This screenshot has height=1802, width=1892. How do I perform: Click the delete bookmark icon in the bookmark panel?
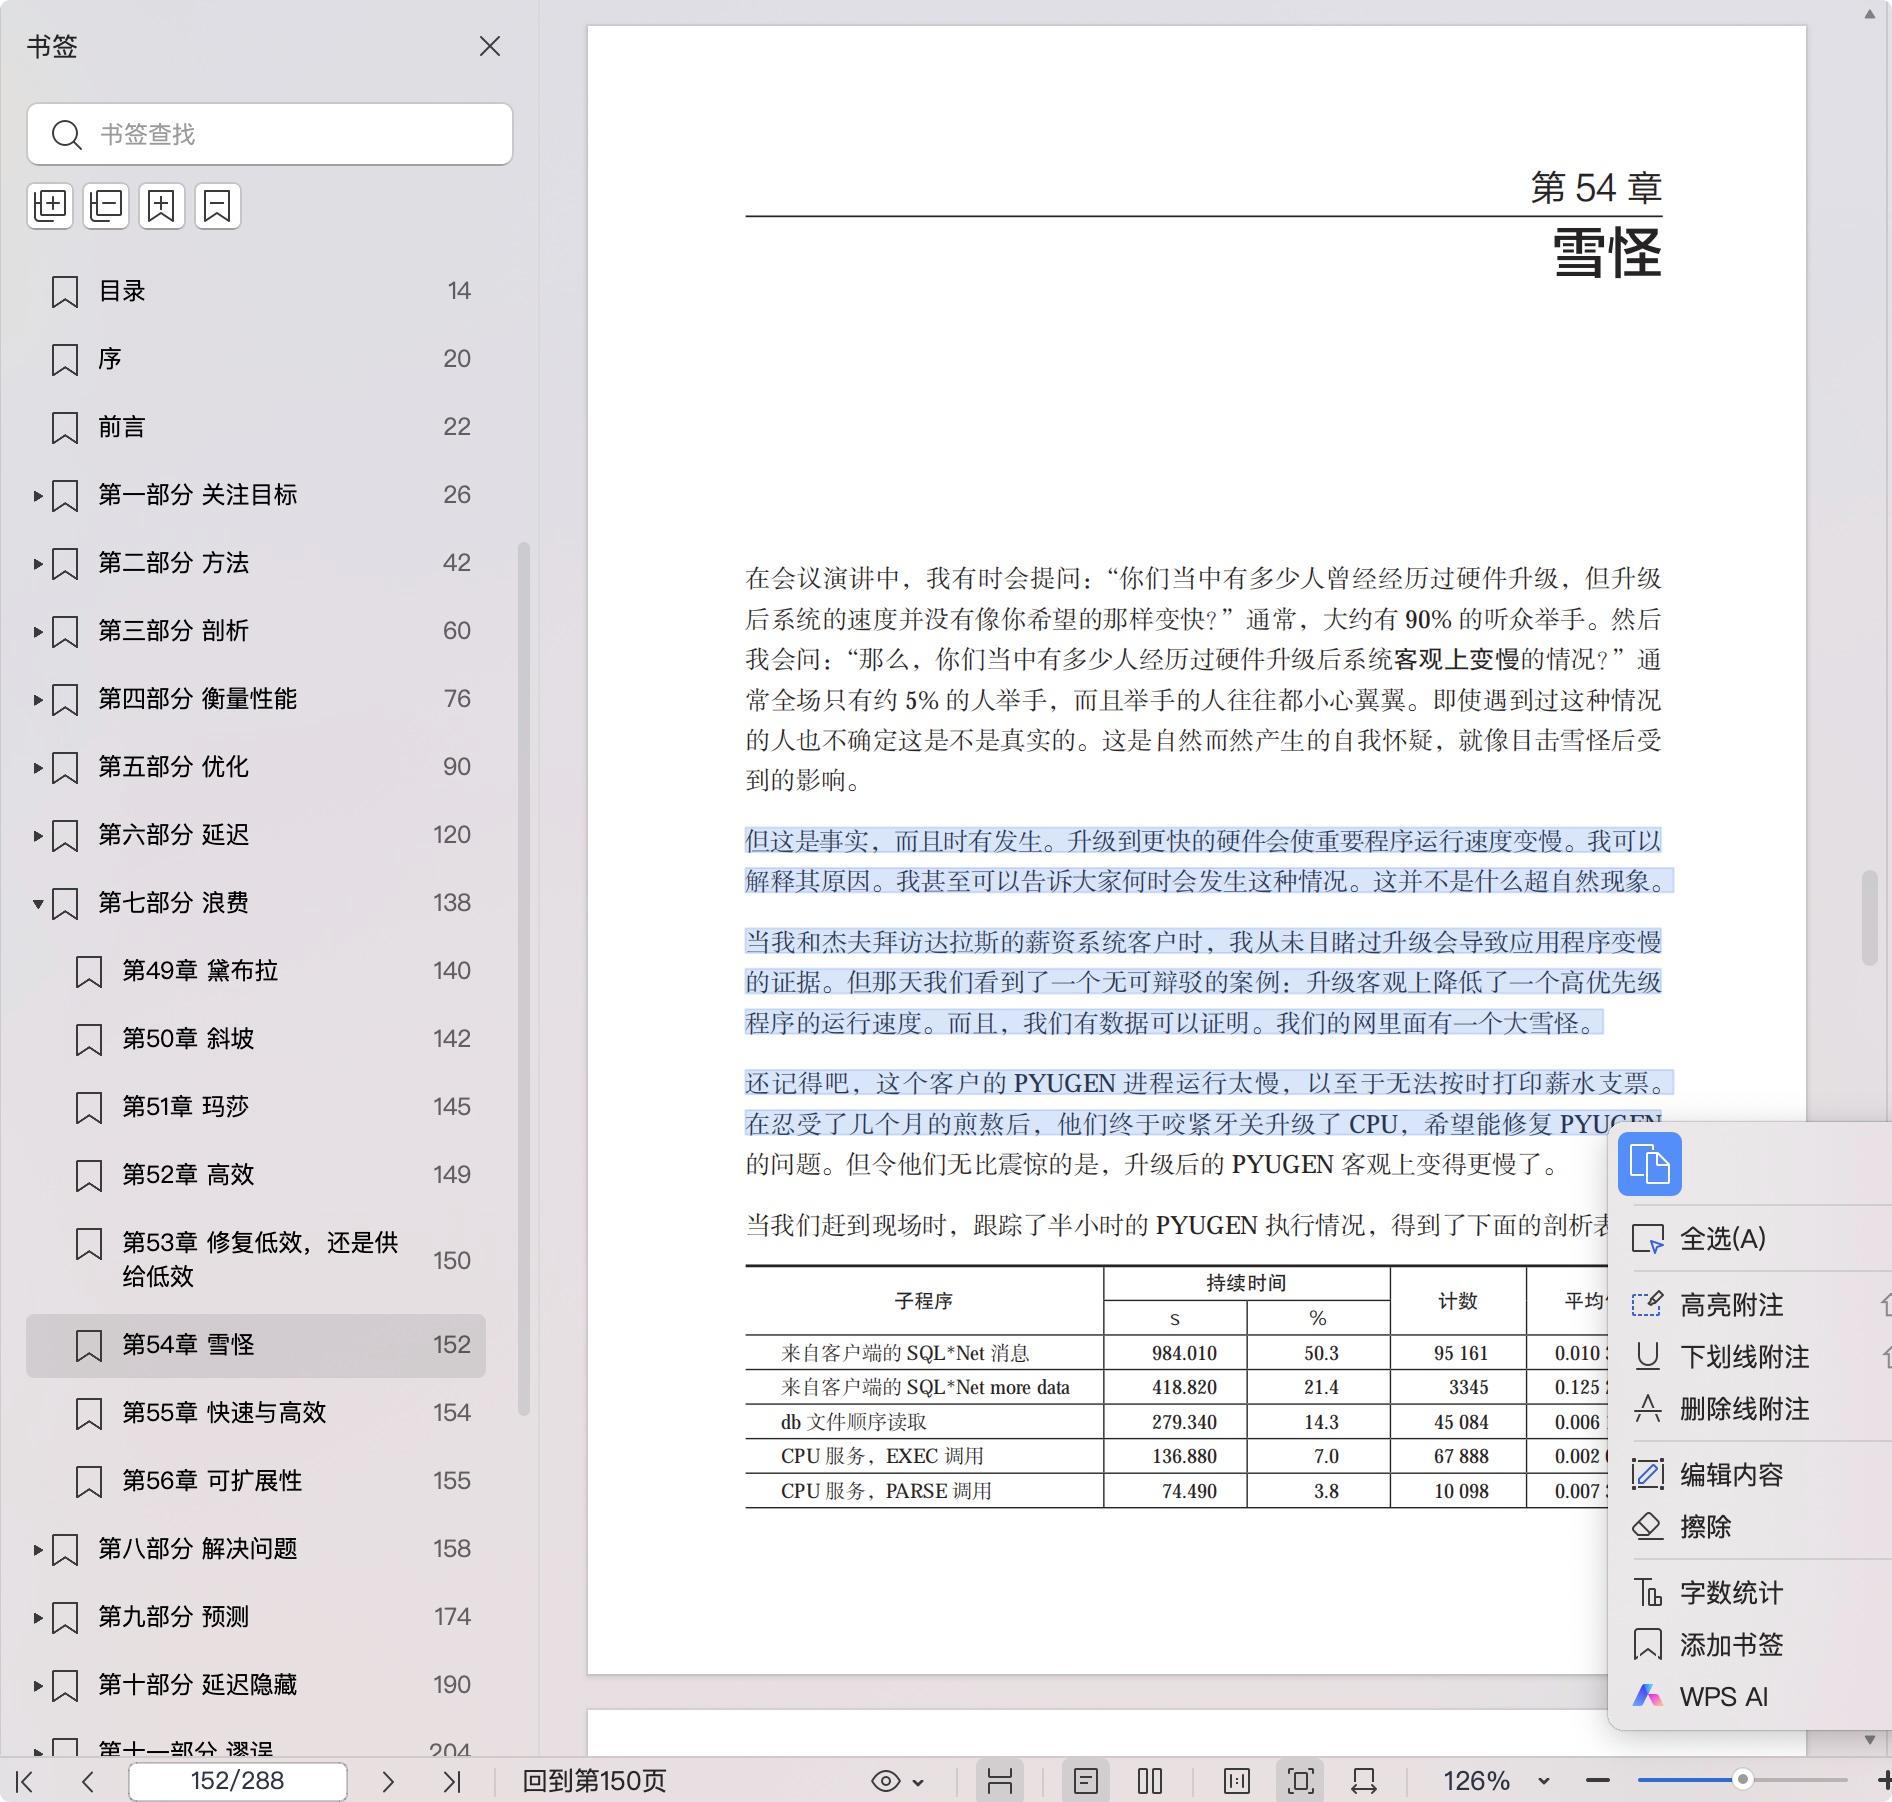(x=217, y=206)
